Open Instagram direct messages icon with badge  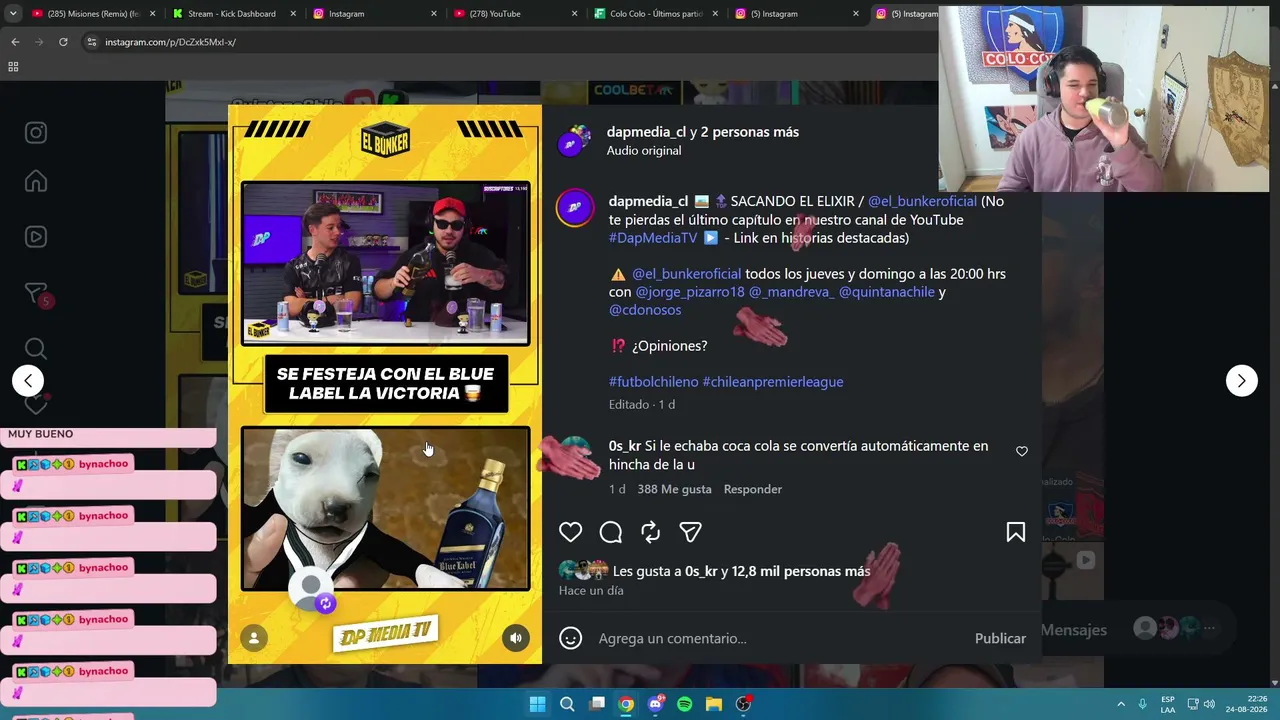tap(36, 293)
